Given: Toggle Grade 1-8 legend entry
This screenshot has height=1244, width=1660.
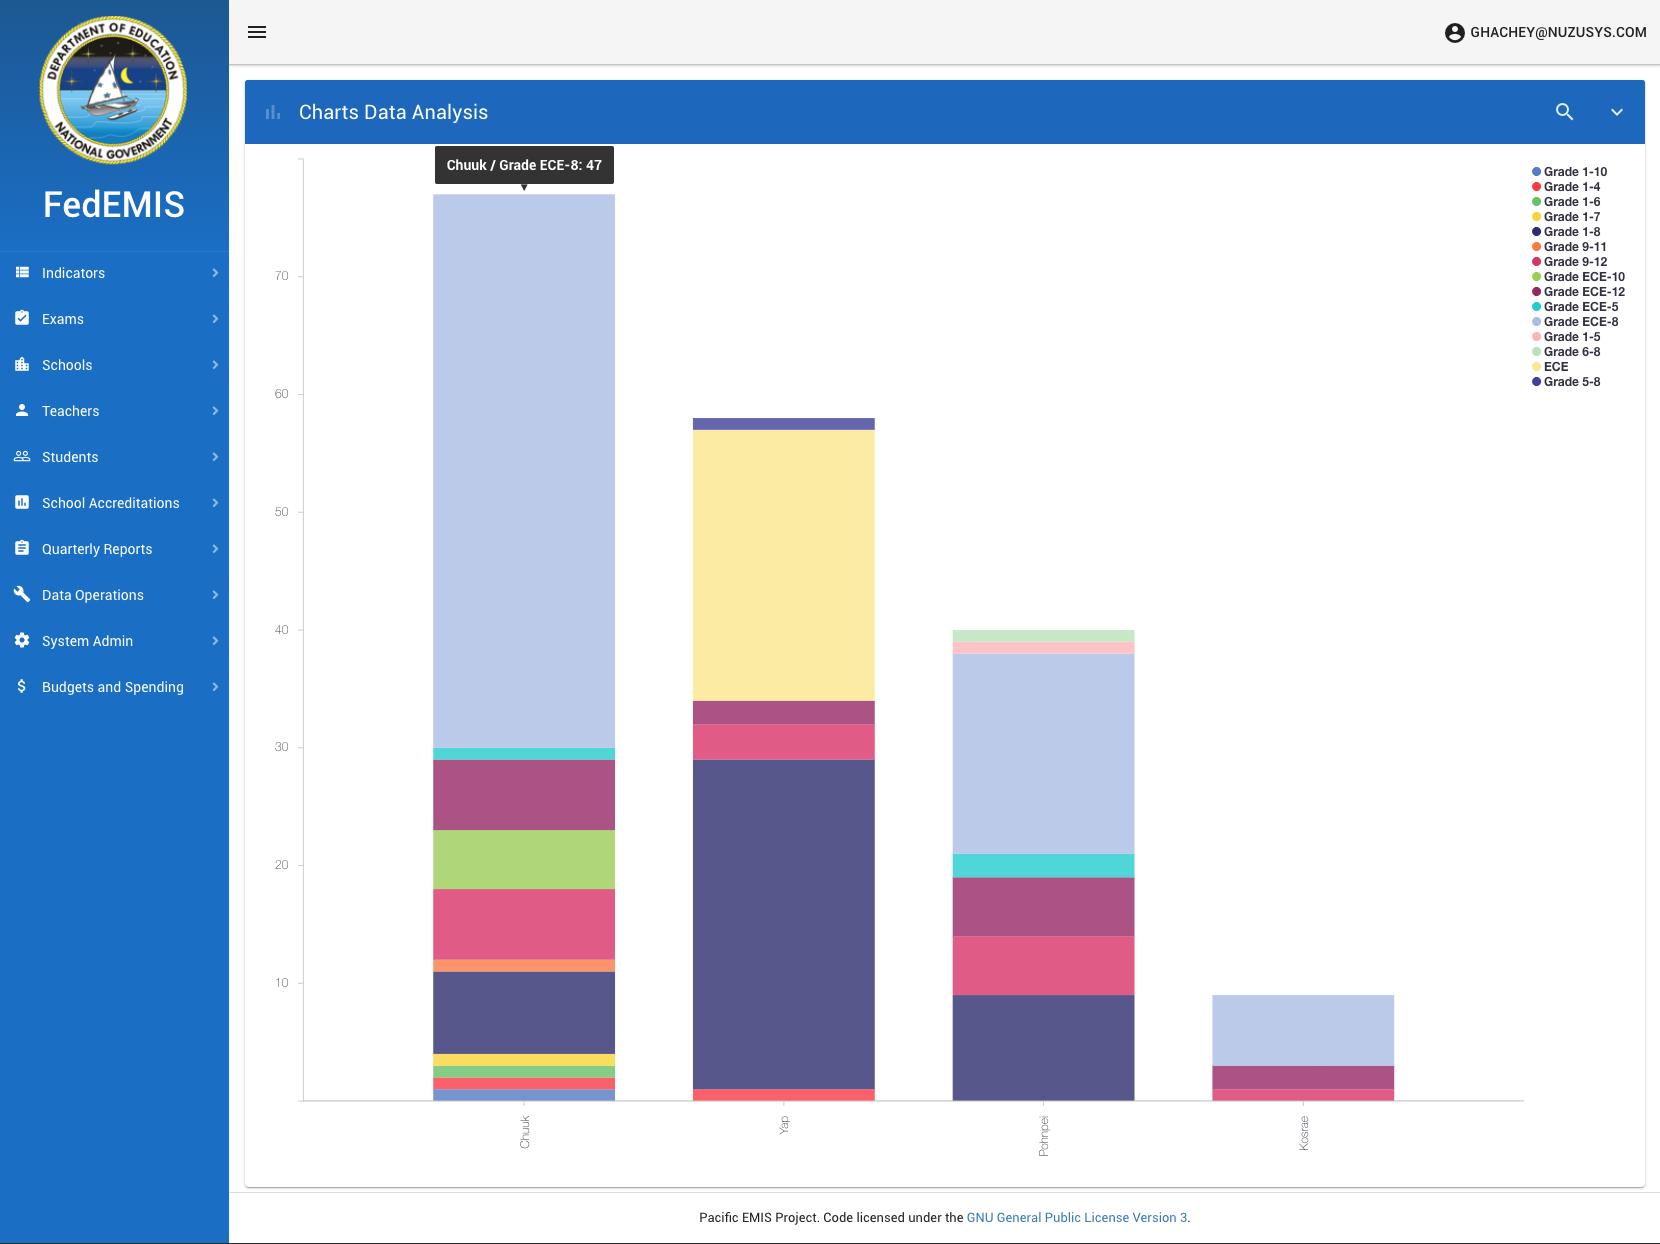Looking at the screenshot, I should [1570, 232].
